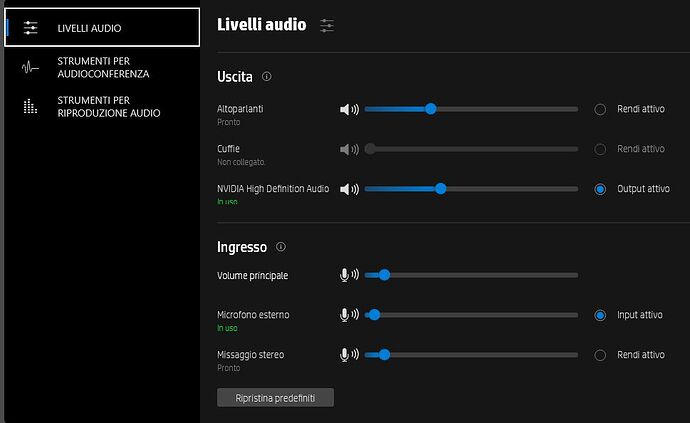Switch to Strumenti per audioconferenza
690x423 pixels.
point(101,67)
